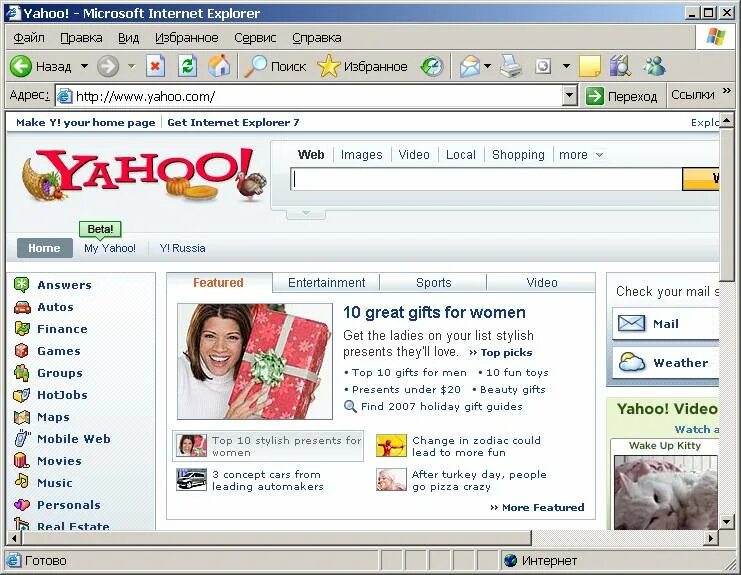Click the grey Forward arrow icon
This screenshot has height=575, width=741.
tap(108, 66)
